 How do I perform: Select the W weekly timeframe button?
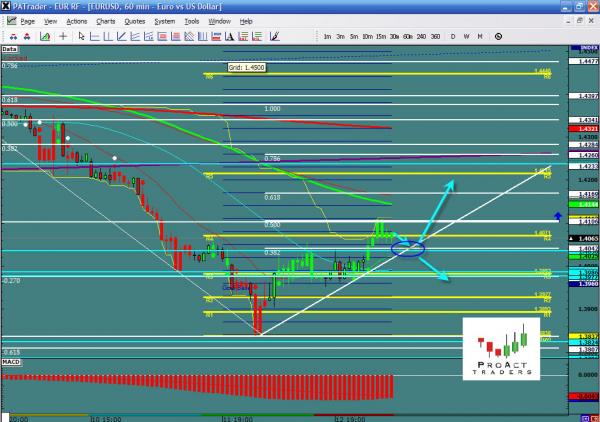coord(465,36)
